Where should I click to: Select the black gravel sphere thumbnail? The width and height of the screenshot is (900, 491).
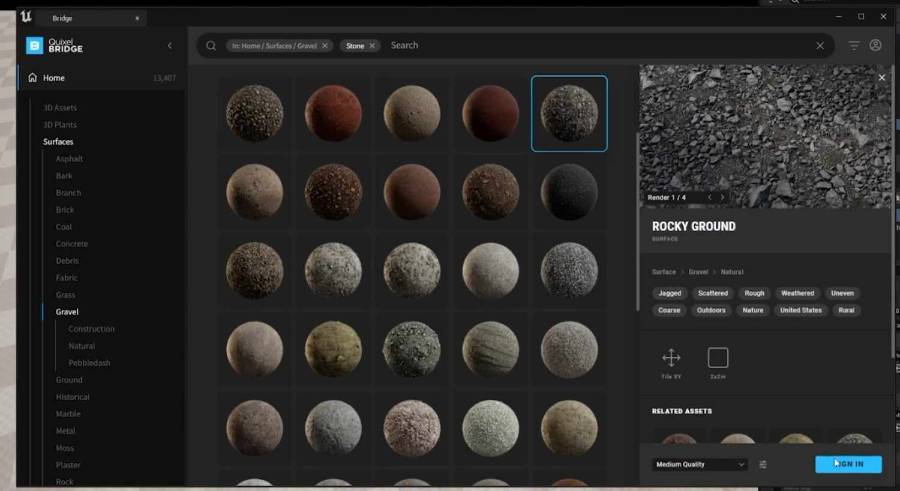click(569, 192)
